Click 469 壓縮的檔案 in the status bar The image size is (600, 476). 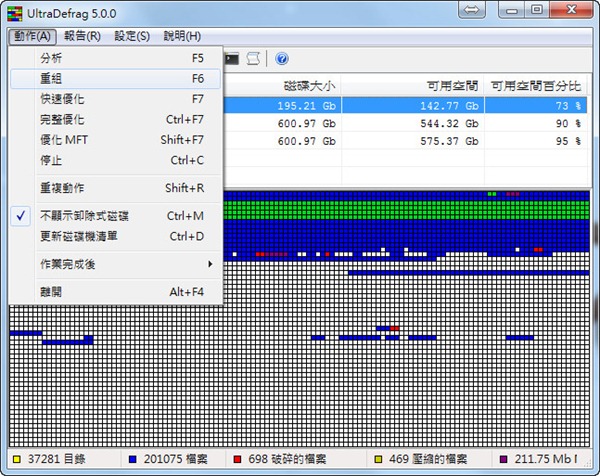428,459
